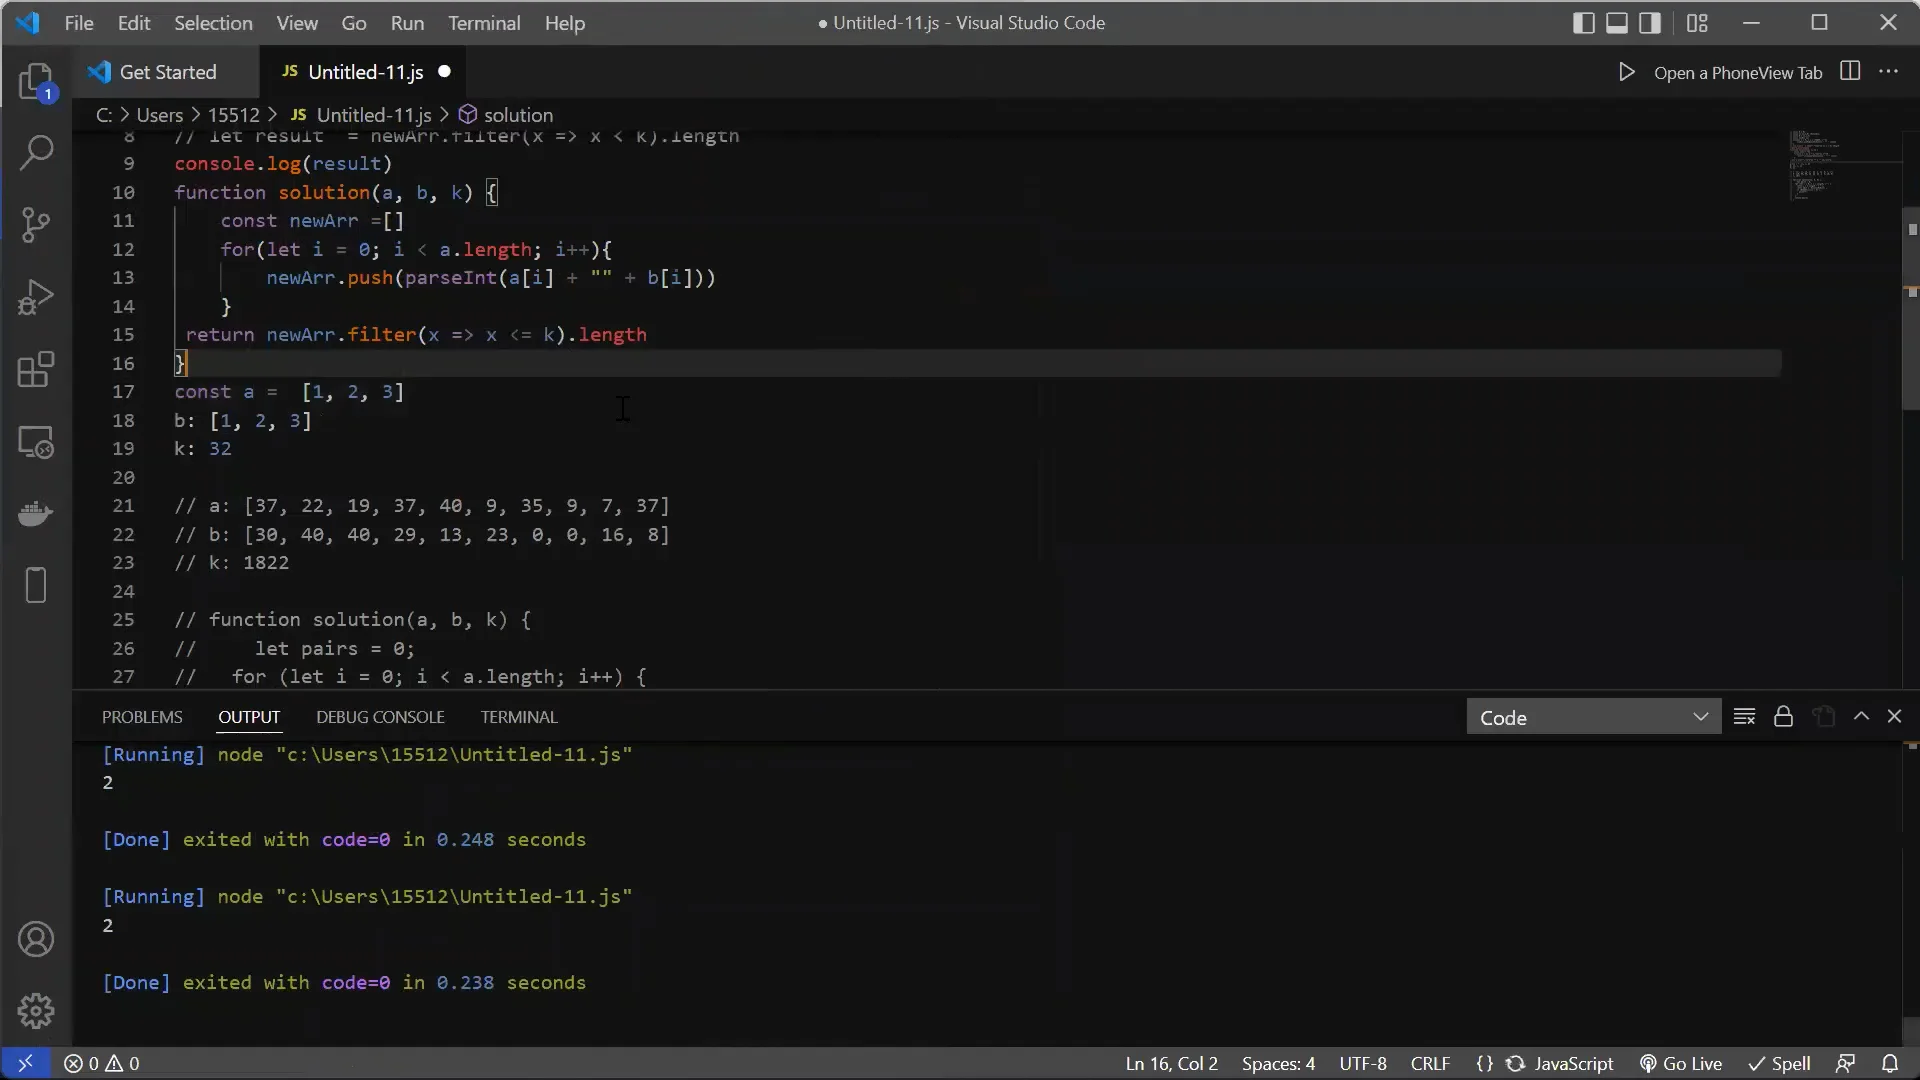Expand the 15512 breadcrumb segment
The image size is (1920, 1080).
point(233,115)
